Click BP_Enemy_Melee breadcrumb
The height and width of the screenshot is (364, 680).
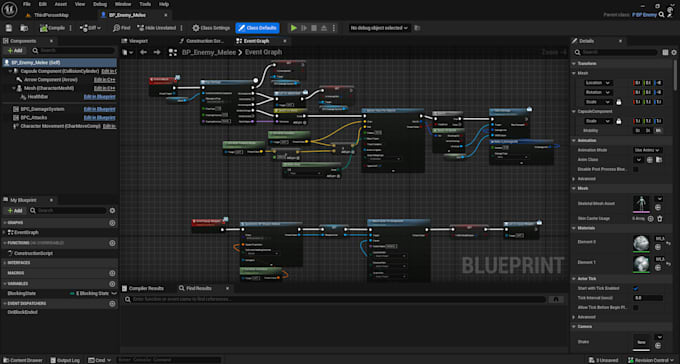(x=209, y=52)
